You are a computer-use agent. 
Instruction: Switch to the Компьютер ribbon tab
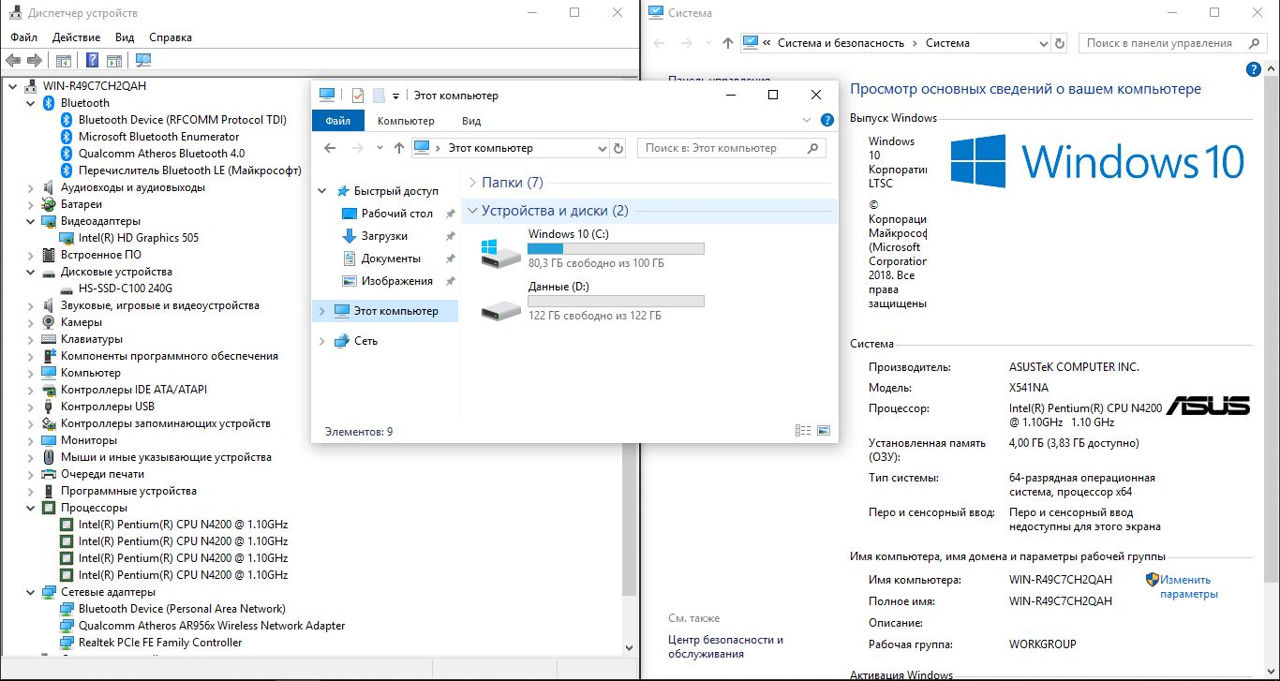click(405, 121)
